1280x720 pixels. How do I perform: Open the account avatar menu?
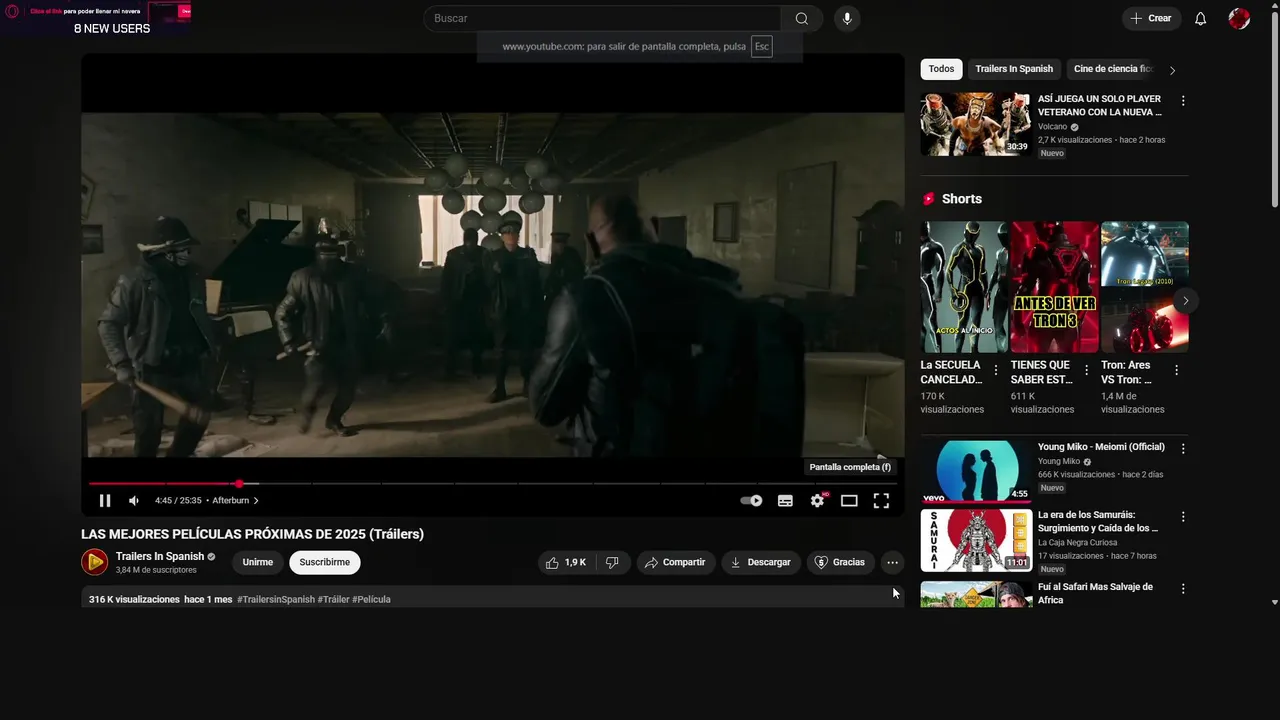pos(1239,18)
